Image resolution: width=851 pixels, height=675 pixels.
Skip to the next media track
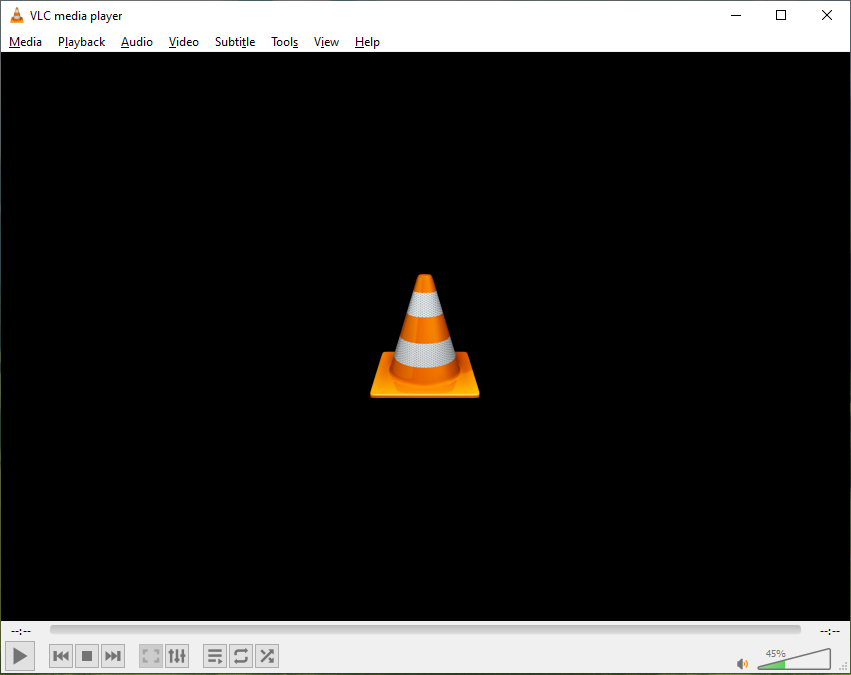click(x=113, y=656)
